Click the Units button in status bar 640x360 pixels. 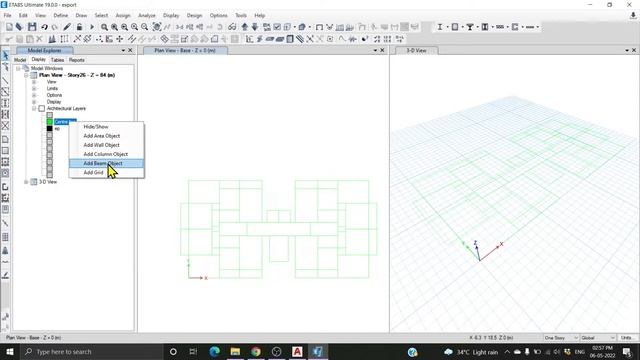(x=627, y=338)
